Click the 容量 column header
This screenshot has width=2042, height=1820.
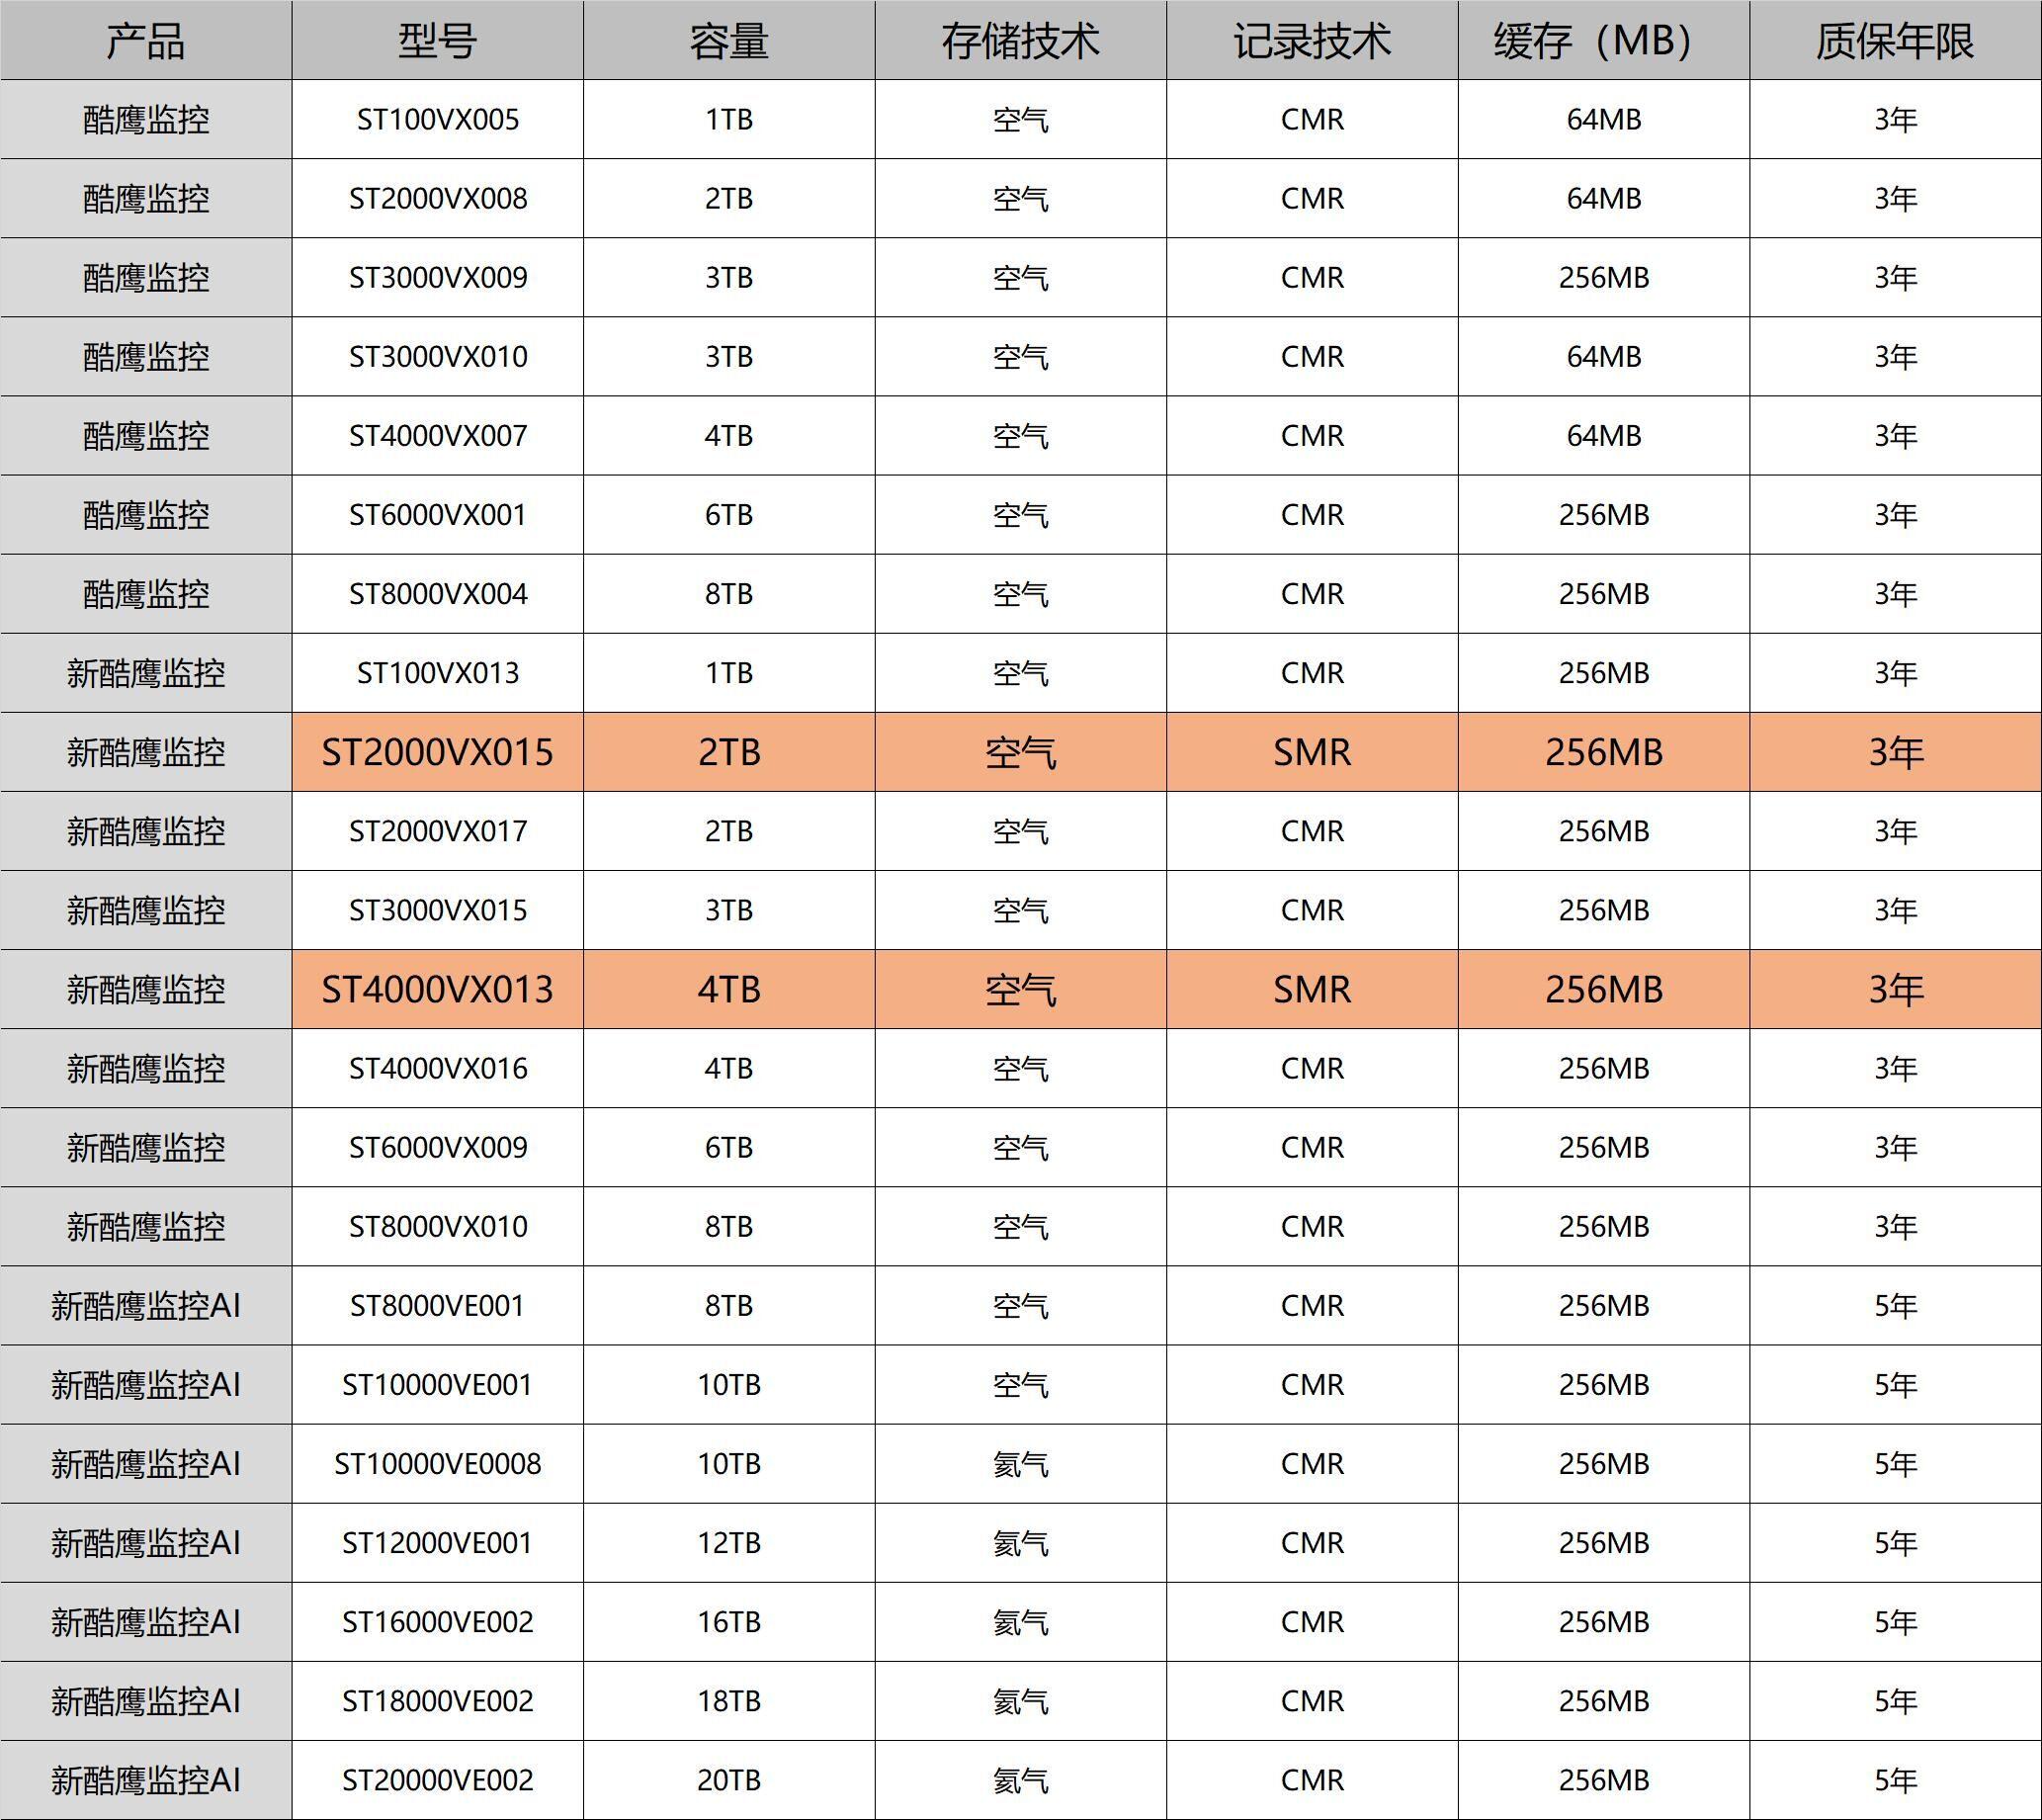pos(730,40)
